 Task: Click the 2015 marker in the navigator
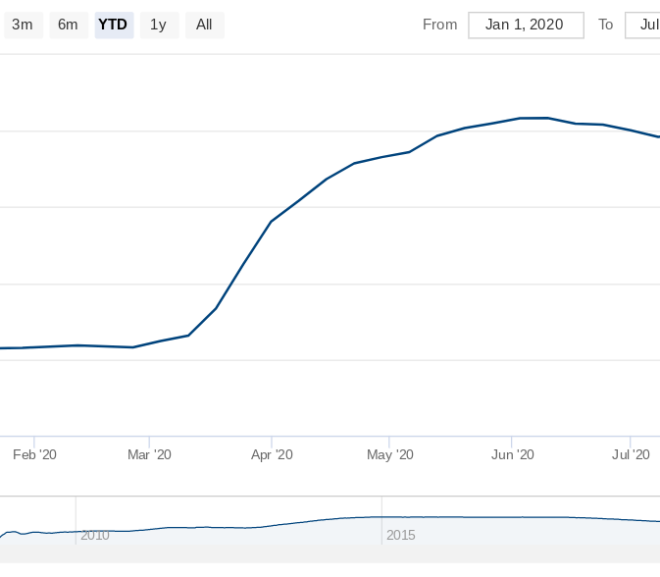tap(401, 535)
